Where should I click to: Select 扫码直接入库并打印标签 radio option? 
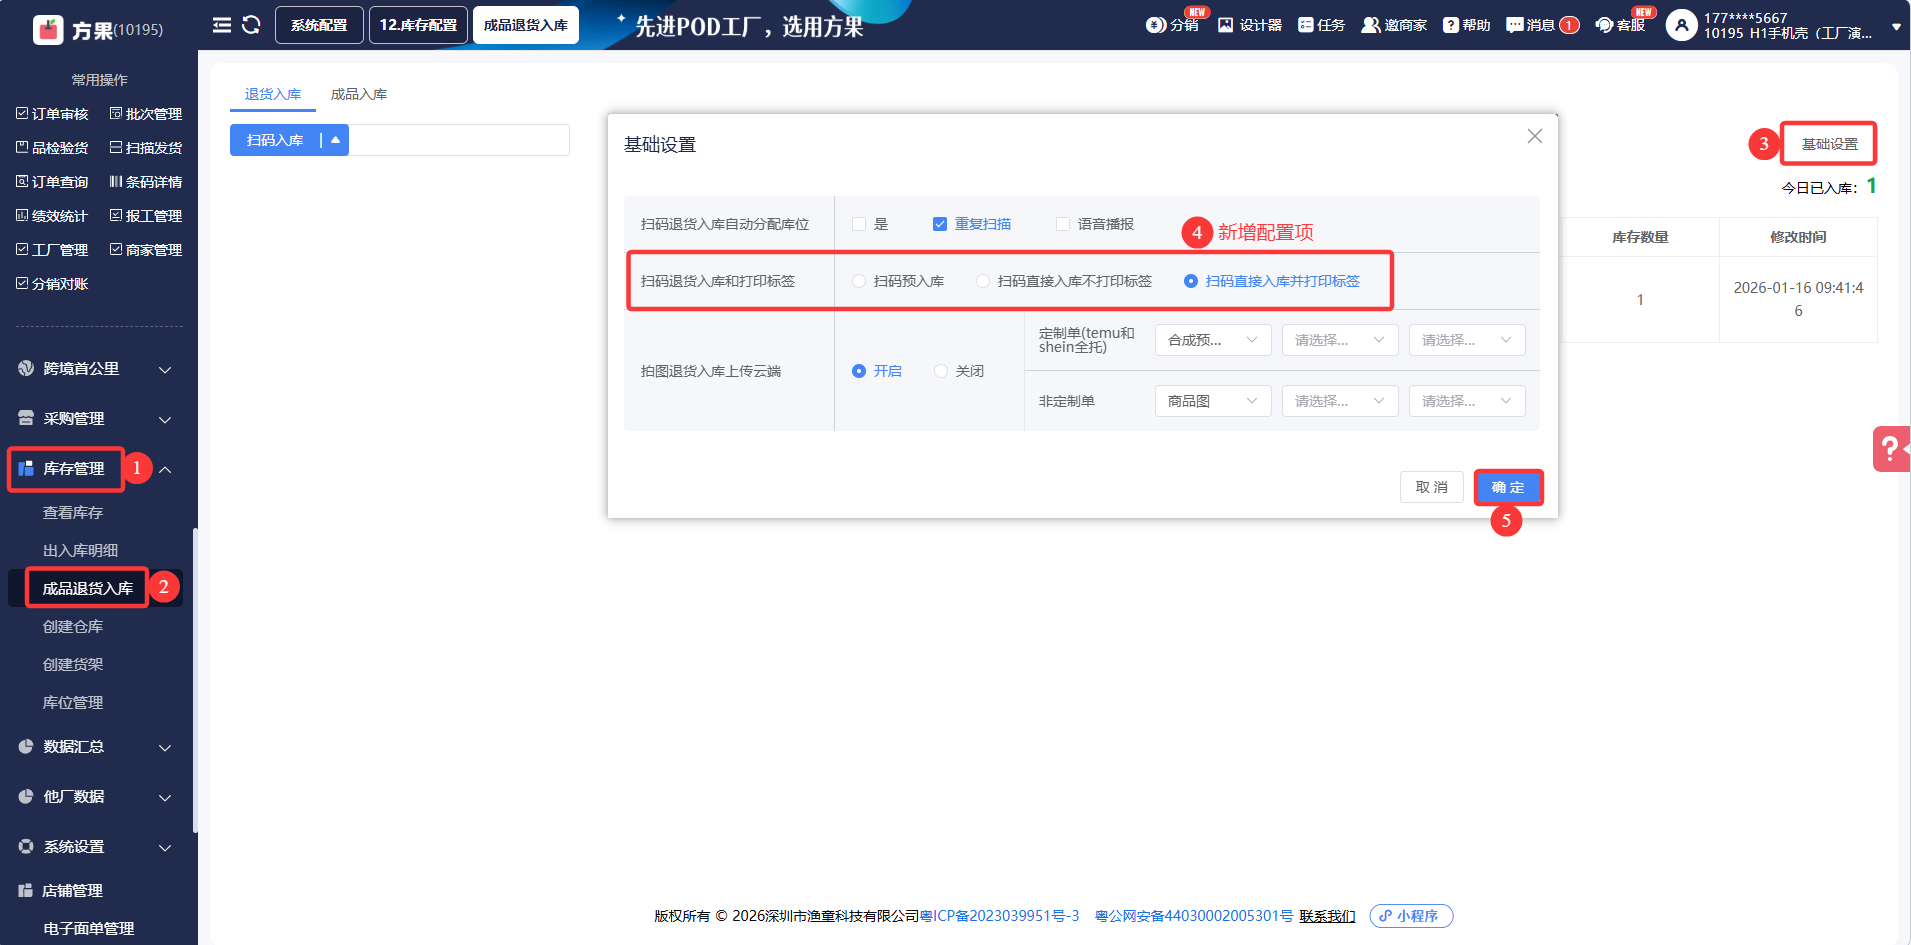tap(1191, 281)
